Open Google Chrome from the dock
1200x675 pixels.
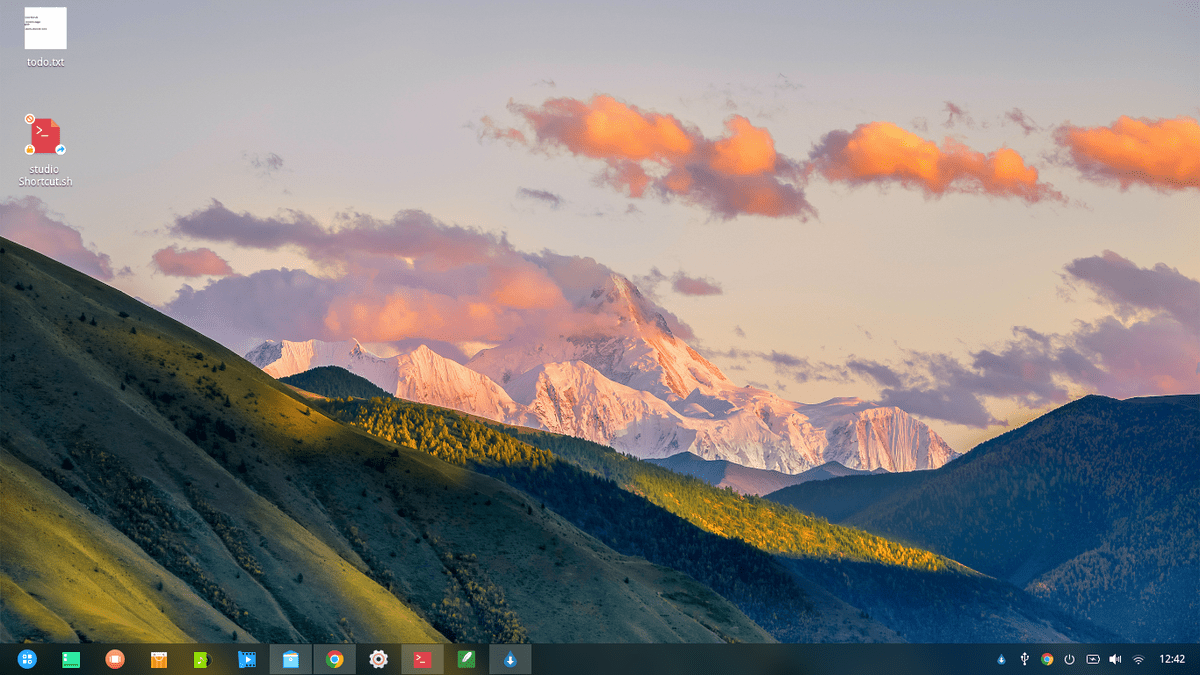click(x=334, y=659)
